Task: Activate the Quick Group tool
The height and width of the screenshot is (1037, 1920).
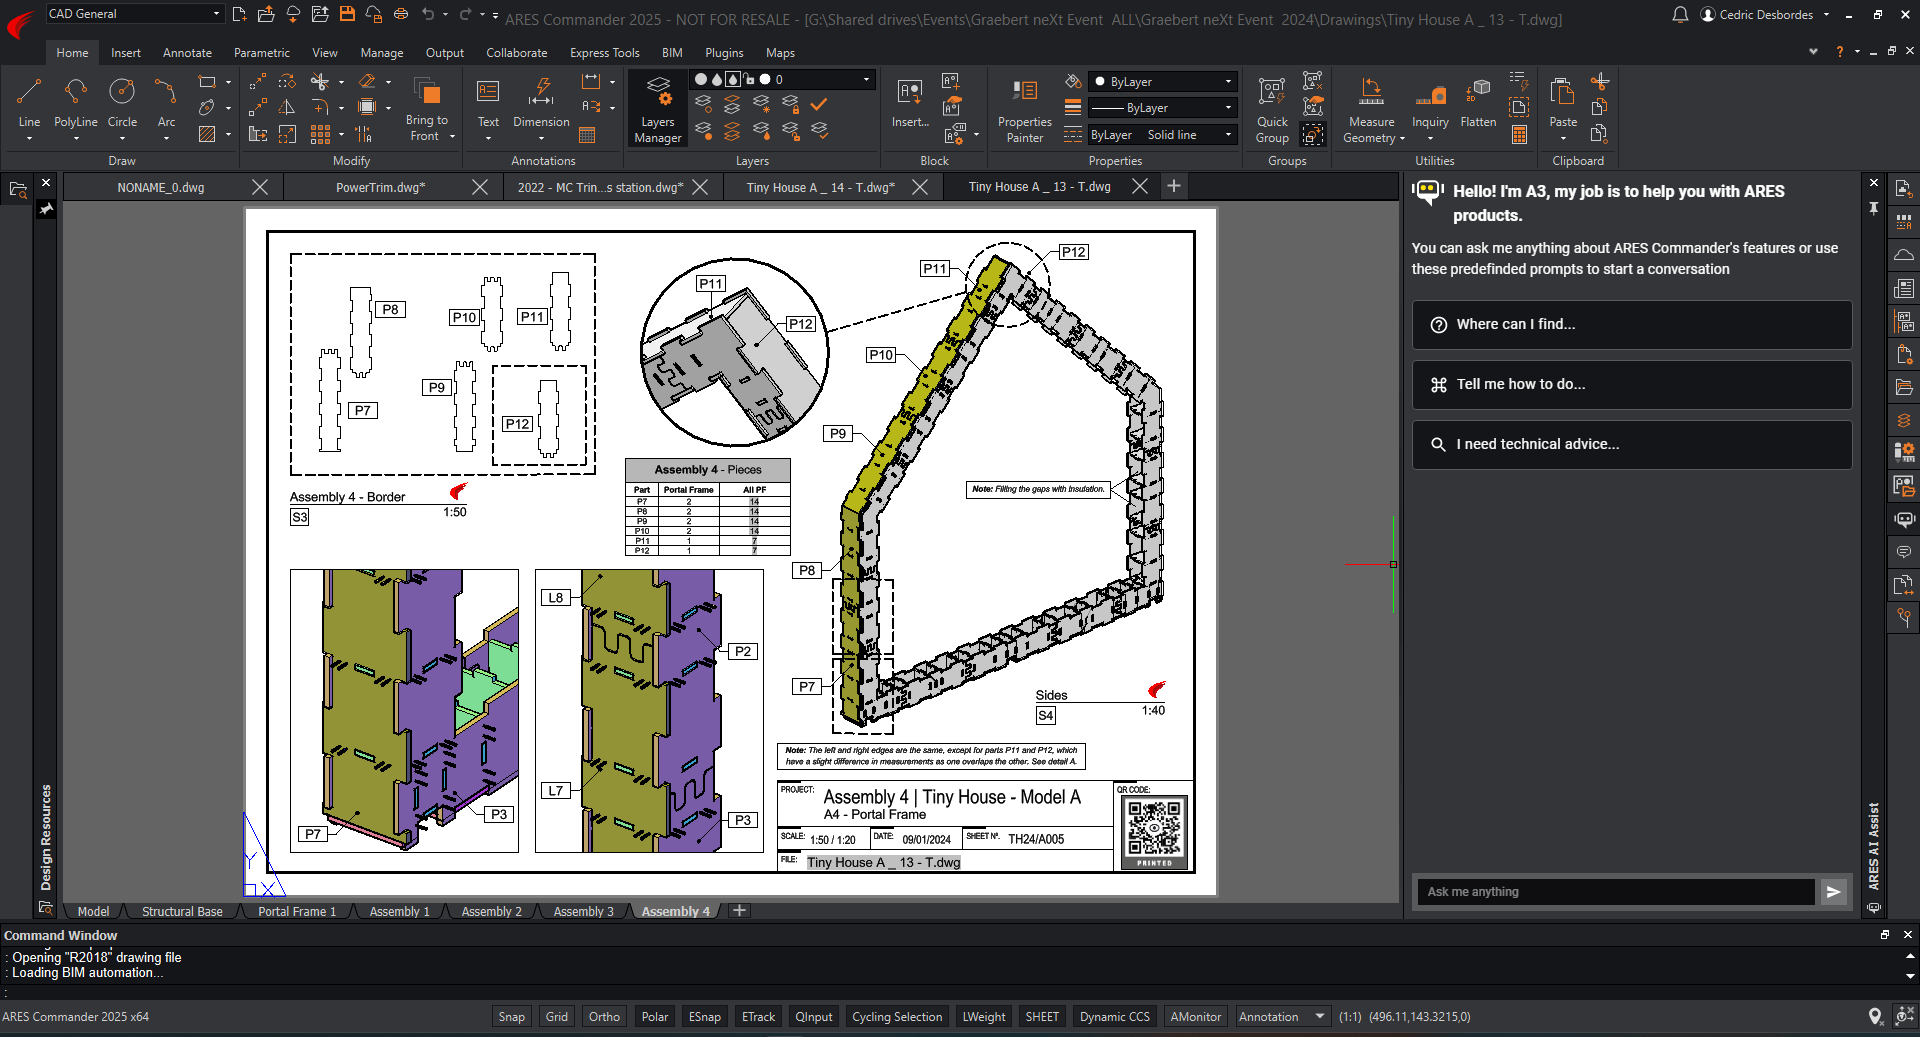Action: pos(1272,109)
